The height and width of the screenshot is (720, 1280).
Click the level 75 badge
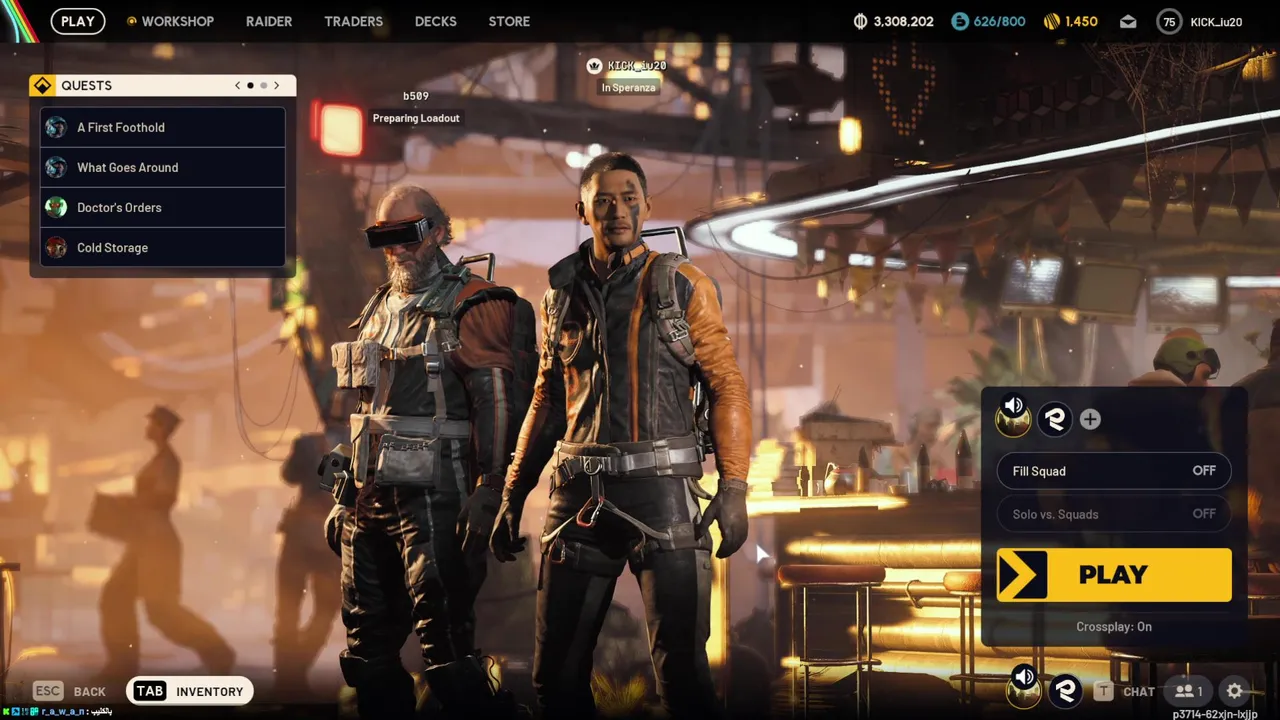1168,21
